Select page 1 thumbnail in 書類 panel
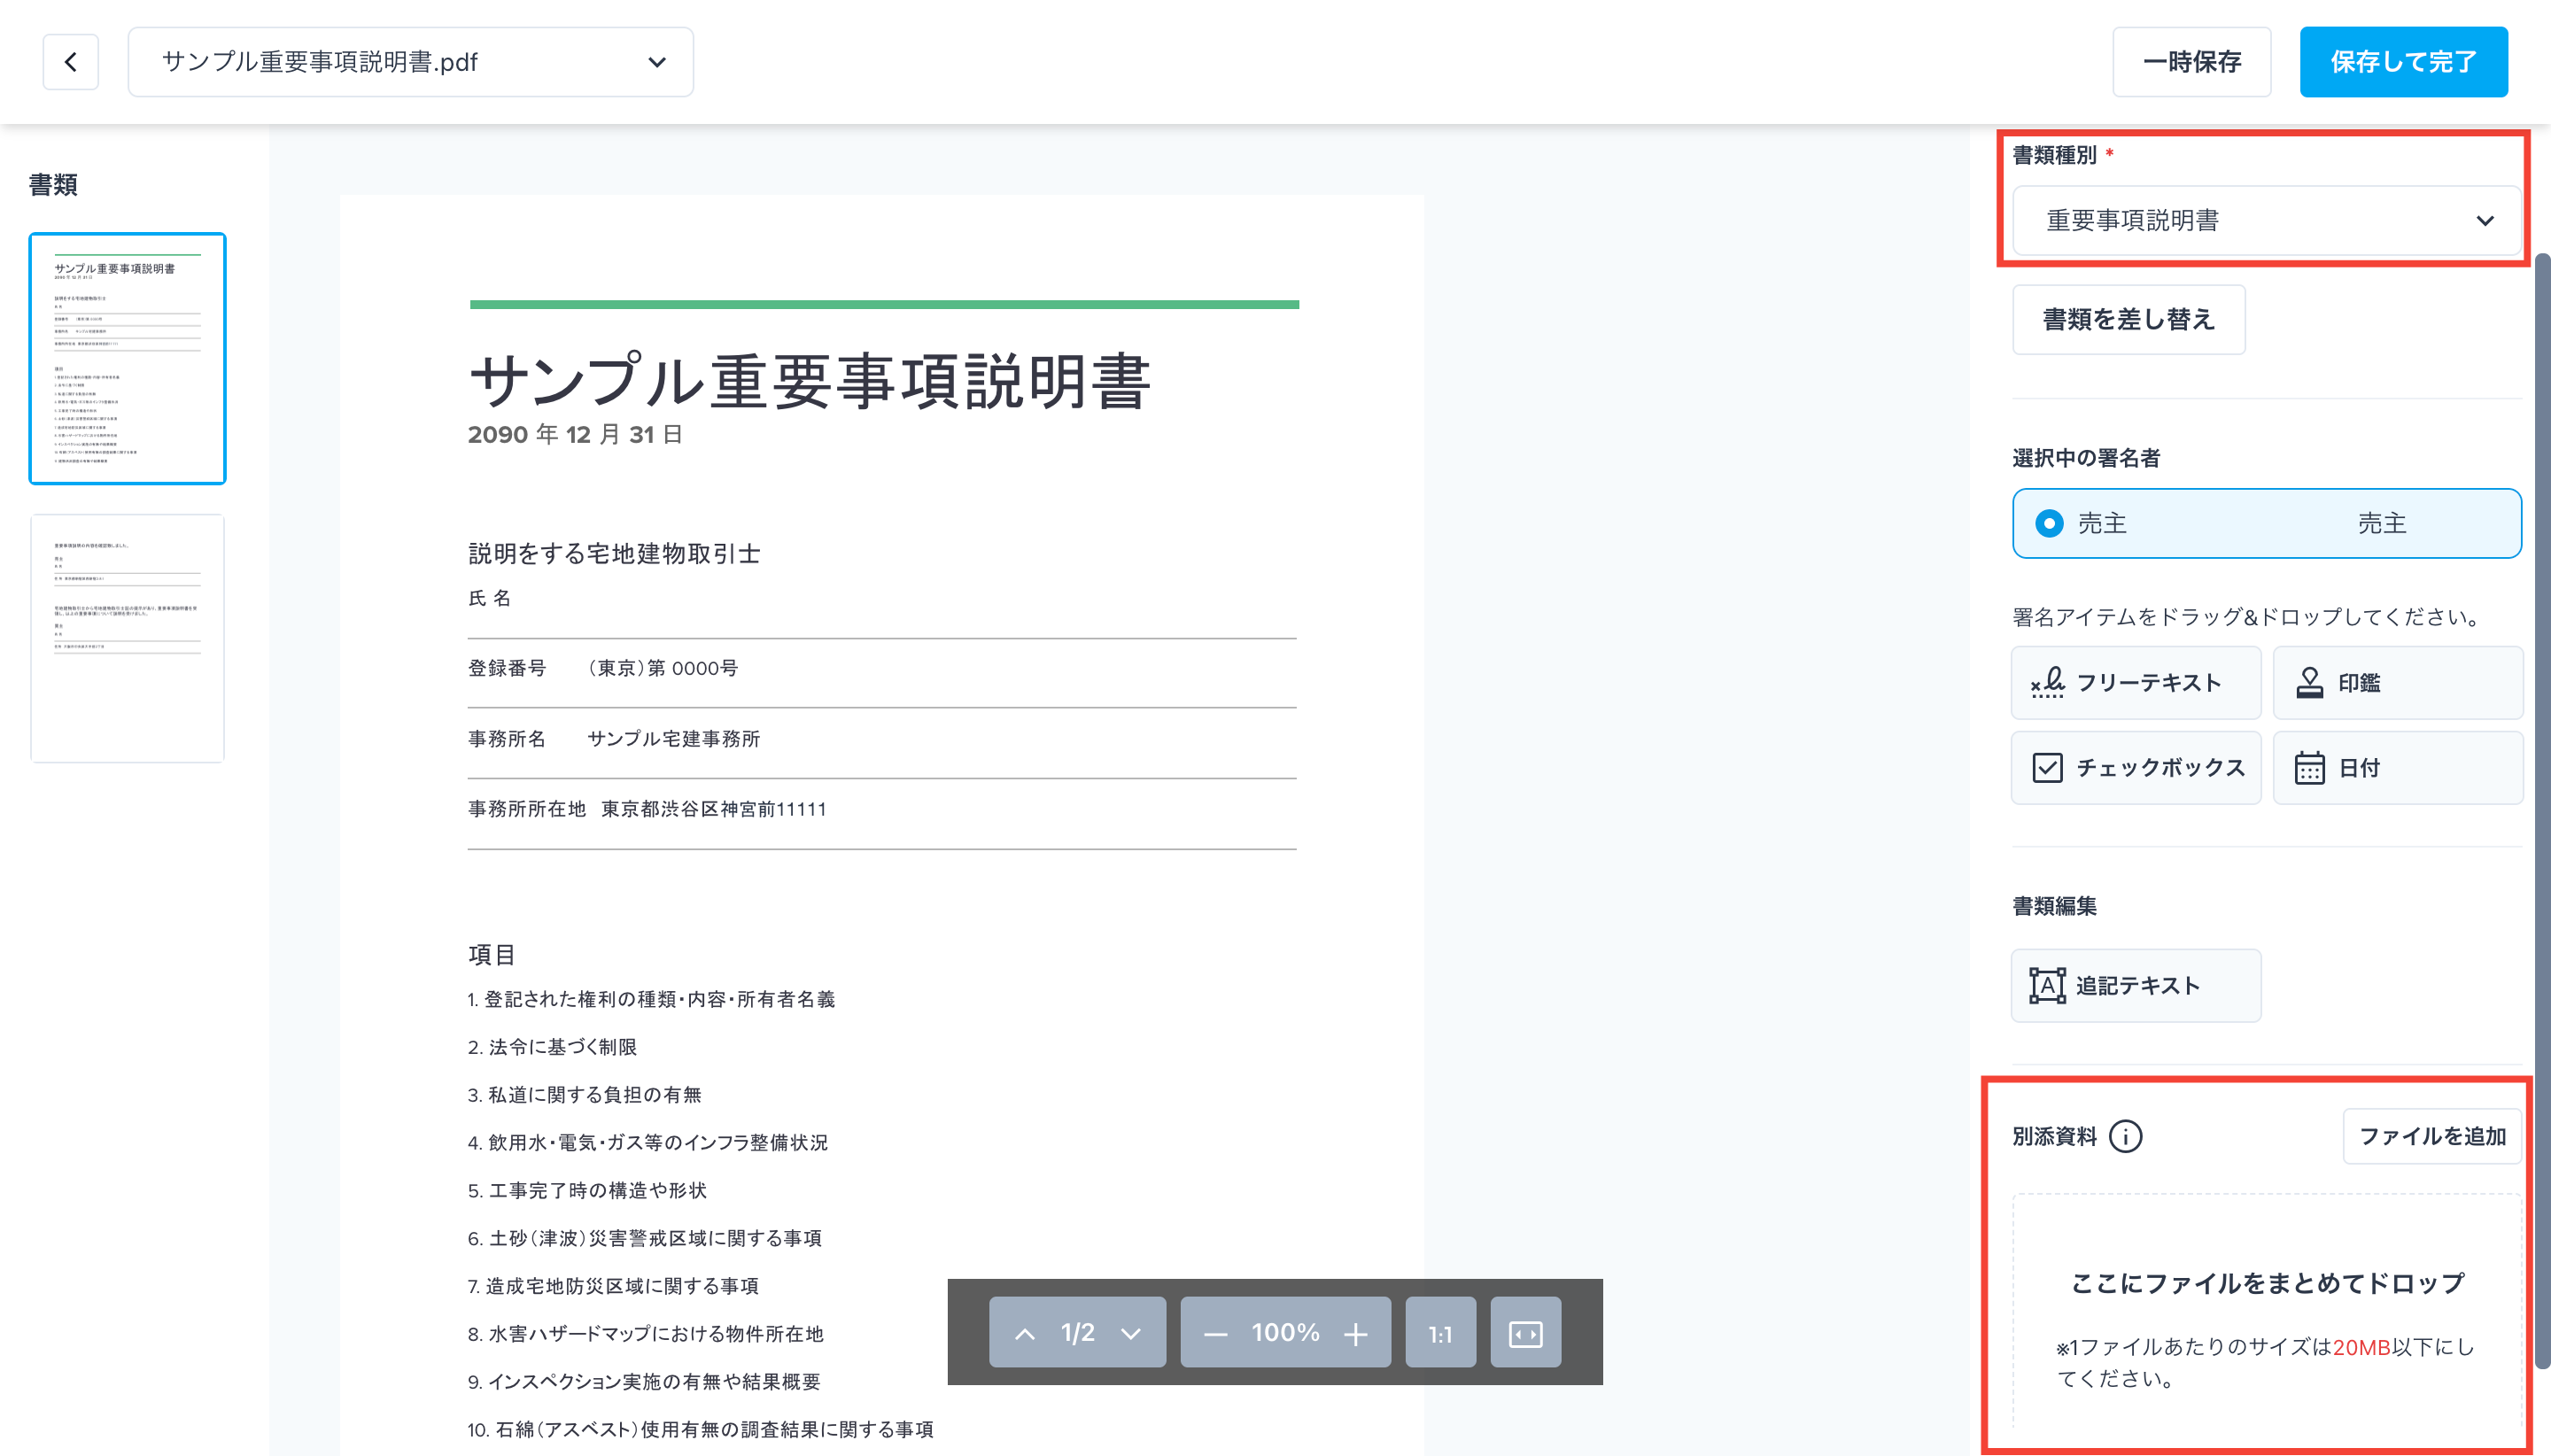 point(127,358)
